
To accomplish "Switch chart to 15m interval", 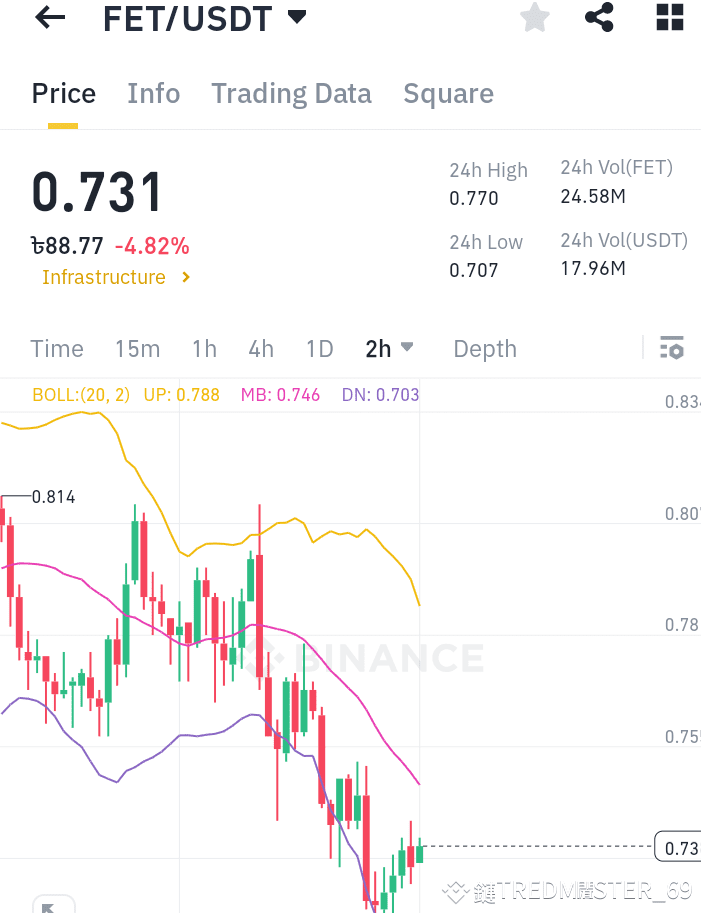I will 137,348.
